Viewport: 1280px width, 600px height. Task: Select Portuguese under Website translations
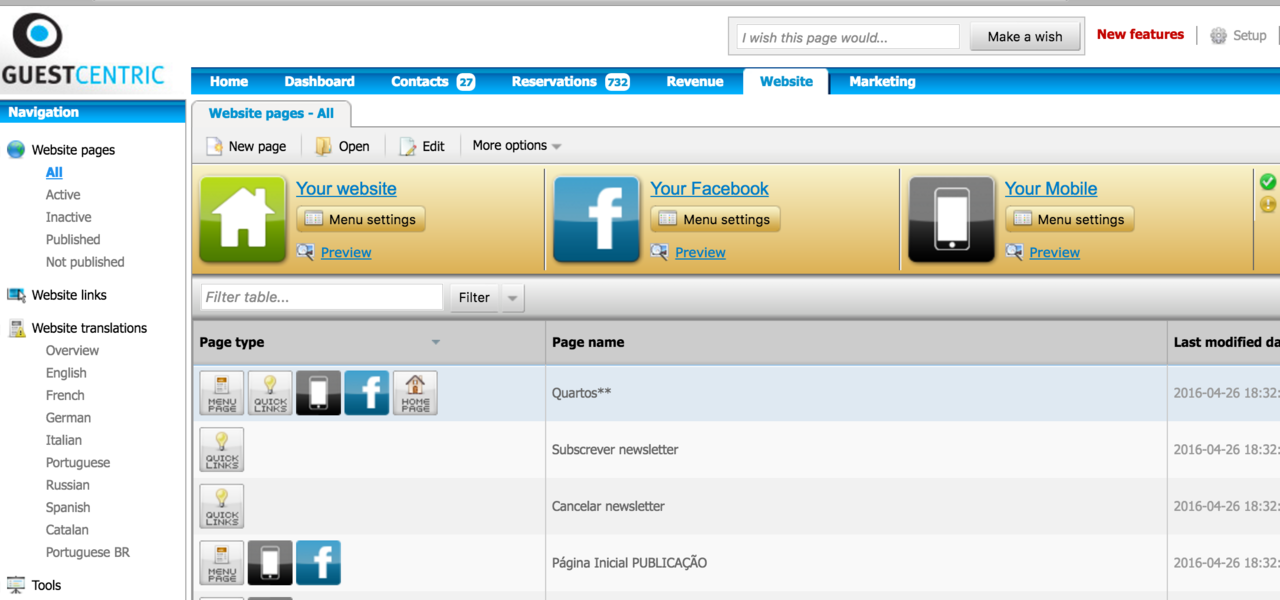(78, 463)
